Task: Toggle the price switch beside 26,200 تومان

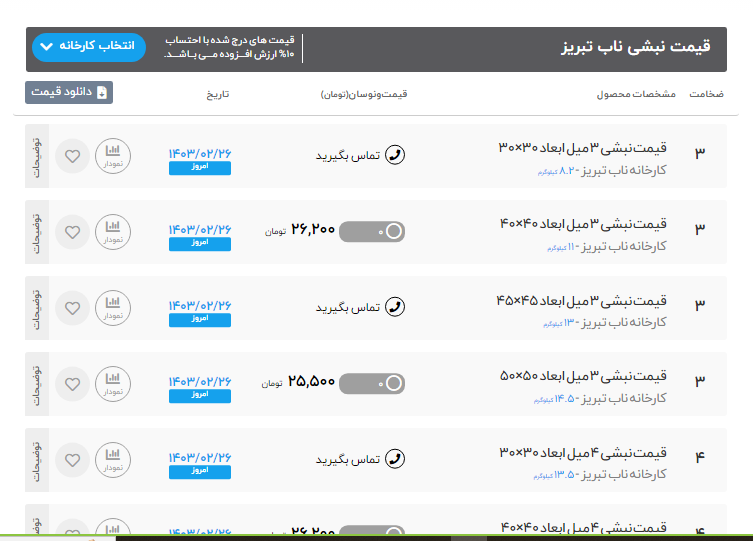Action: click(372, 232)
